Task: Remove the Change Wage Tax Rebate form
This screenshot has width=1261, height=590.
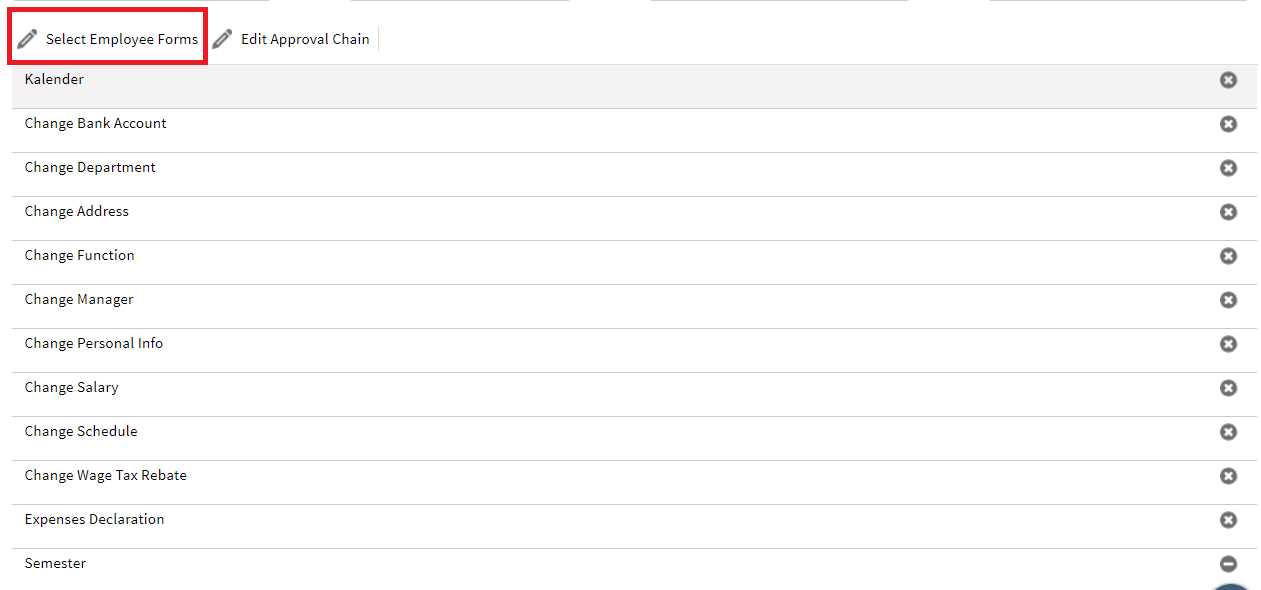Action: coord(1228,476)
